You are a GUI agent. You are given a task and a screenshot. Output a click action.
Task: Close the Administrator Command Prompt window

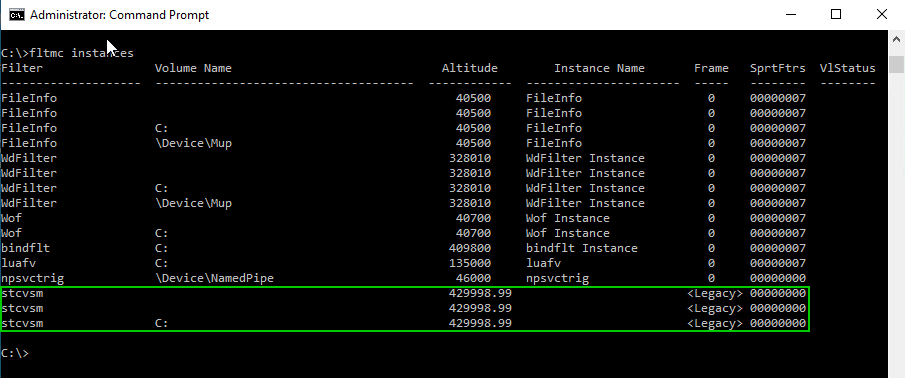(x=881, y=14)
